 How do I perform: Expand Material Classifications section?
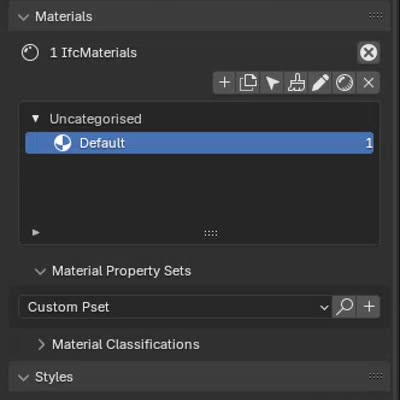point(41,345)
